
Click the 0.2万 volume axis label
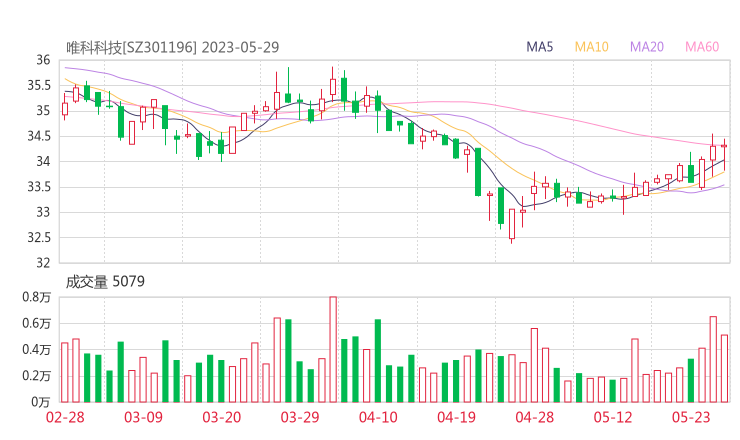click(36, 376)
